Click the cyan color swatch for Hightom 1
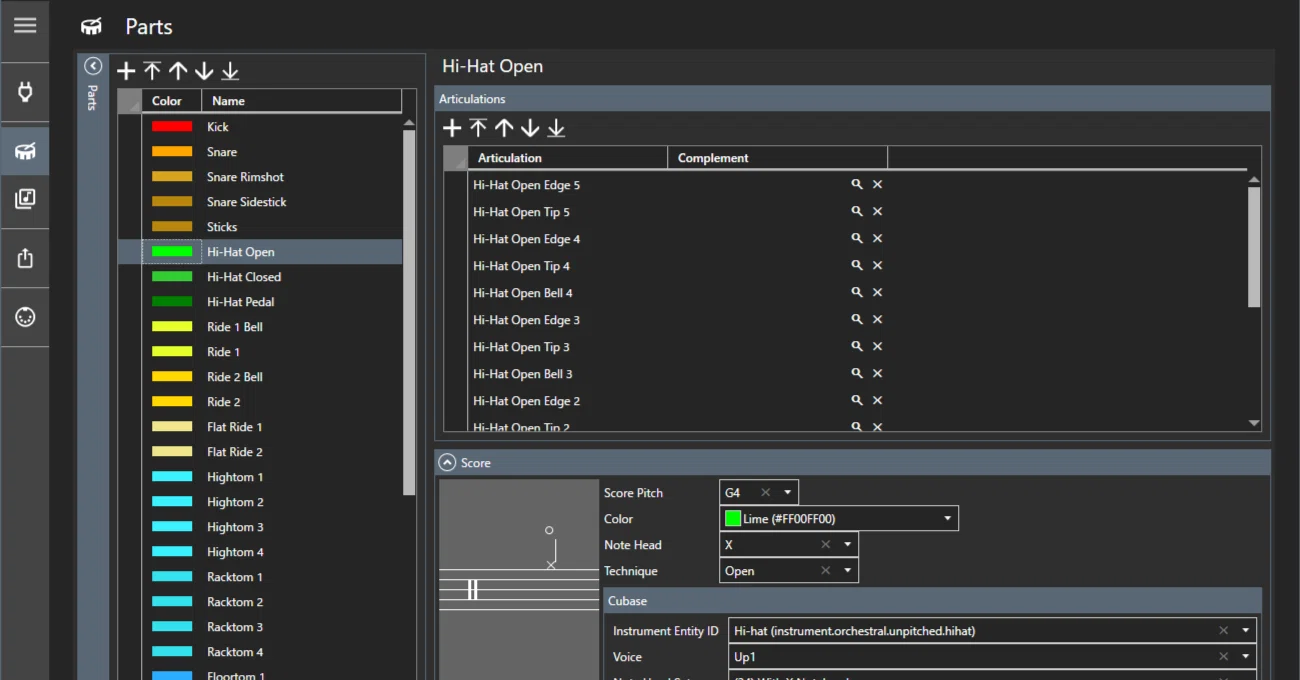 point(172,477)
